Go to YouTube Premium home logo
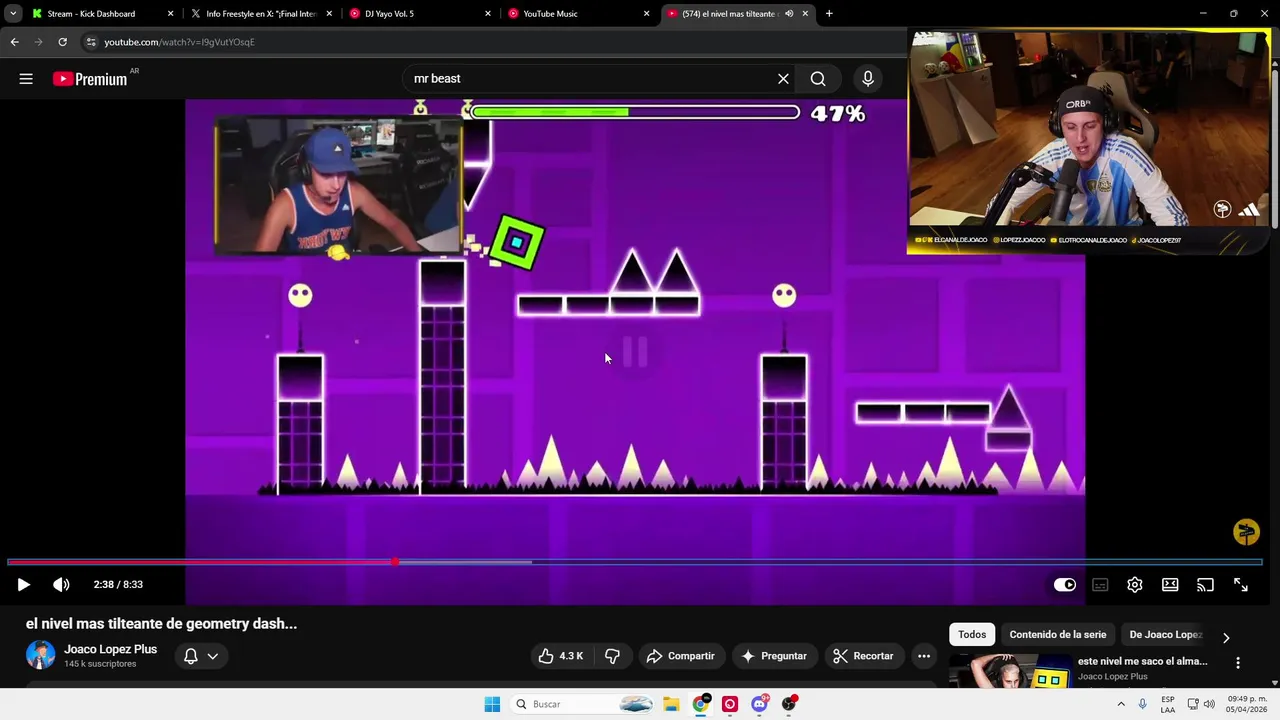Image resolution: width=1280 pixels, height=720 pixels. (x=90, y=79)
